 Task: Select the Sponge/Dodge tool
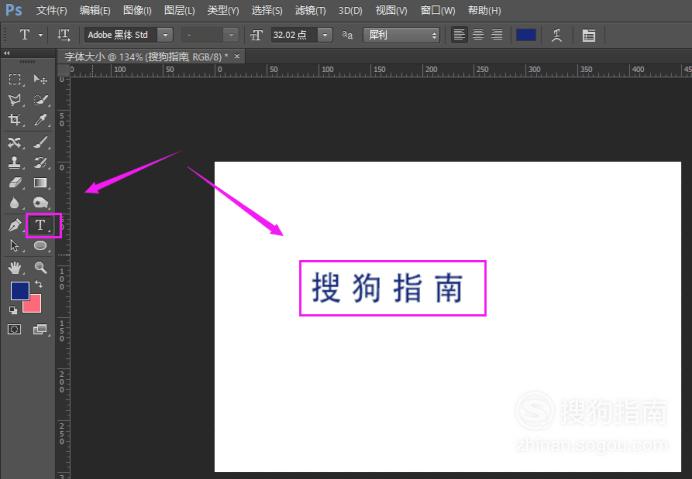(40, 203)
